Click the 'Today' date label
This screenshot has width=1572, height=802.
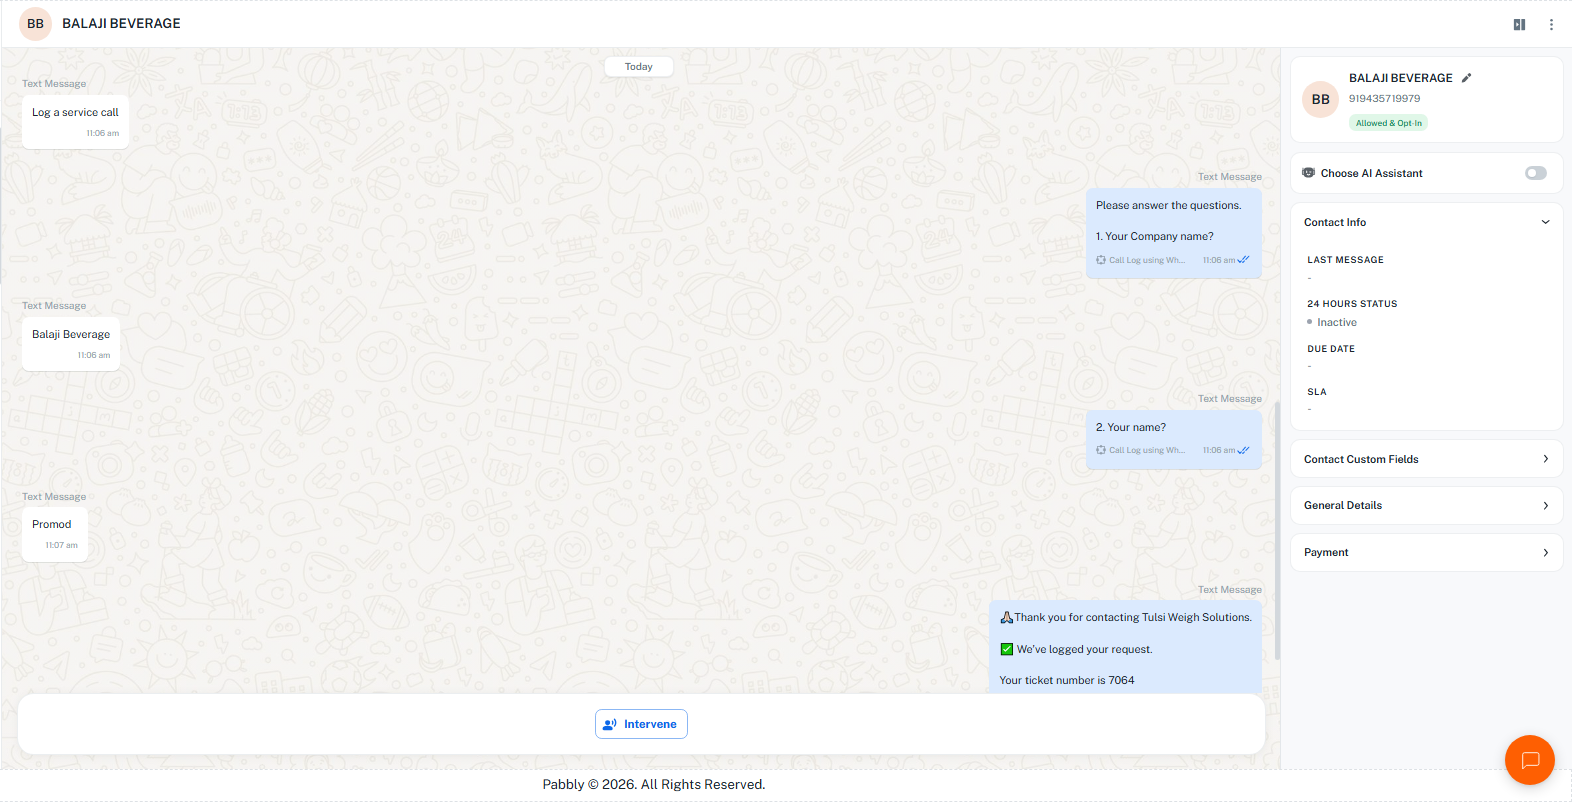coord(639,67)
